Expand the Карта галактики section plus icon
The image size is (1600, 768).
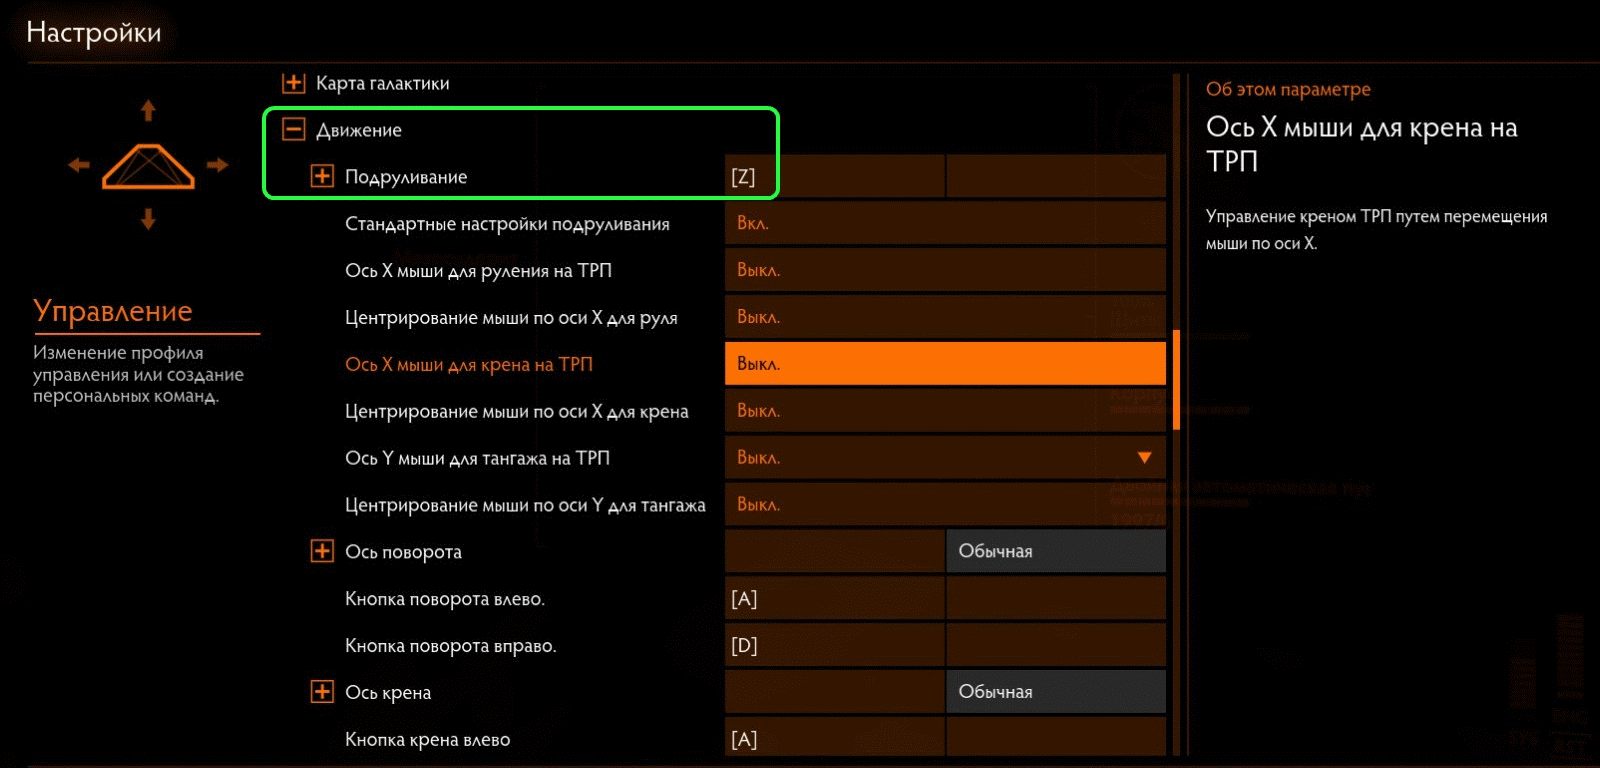[x=293, y=83]
